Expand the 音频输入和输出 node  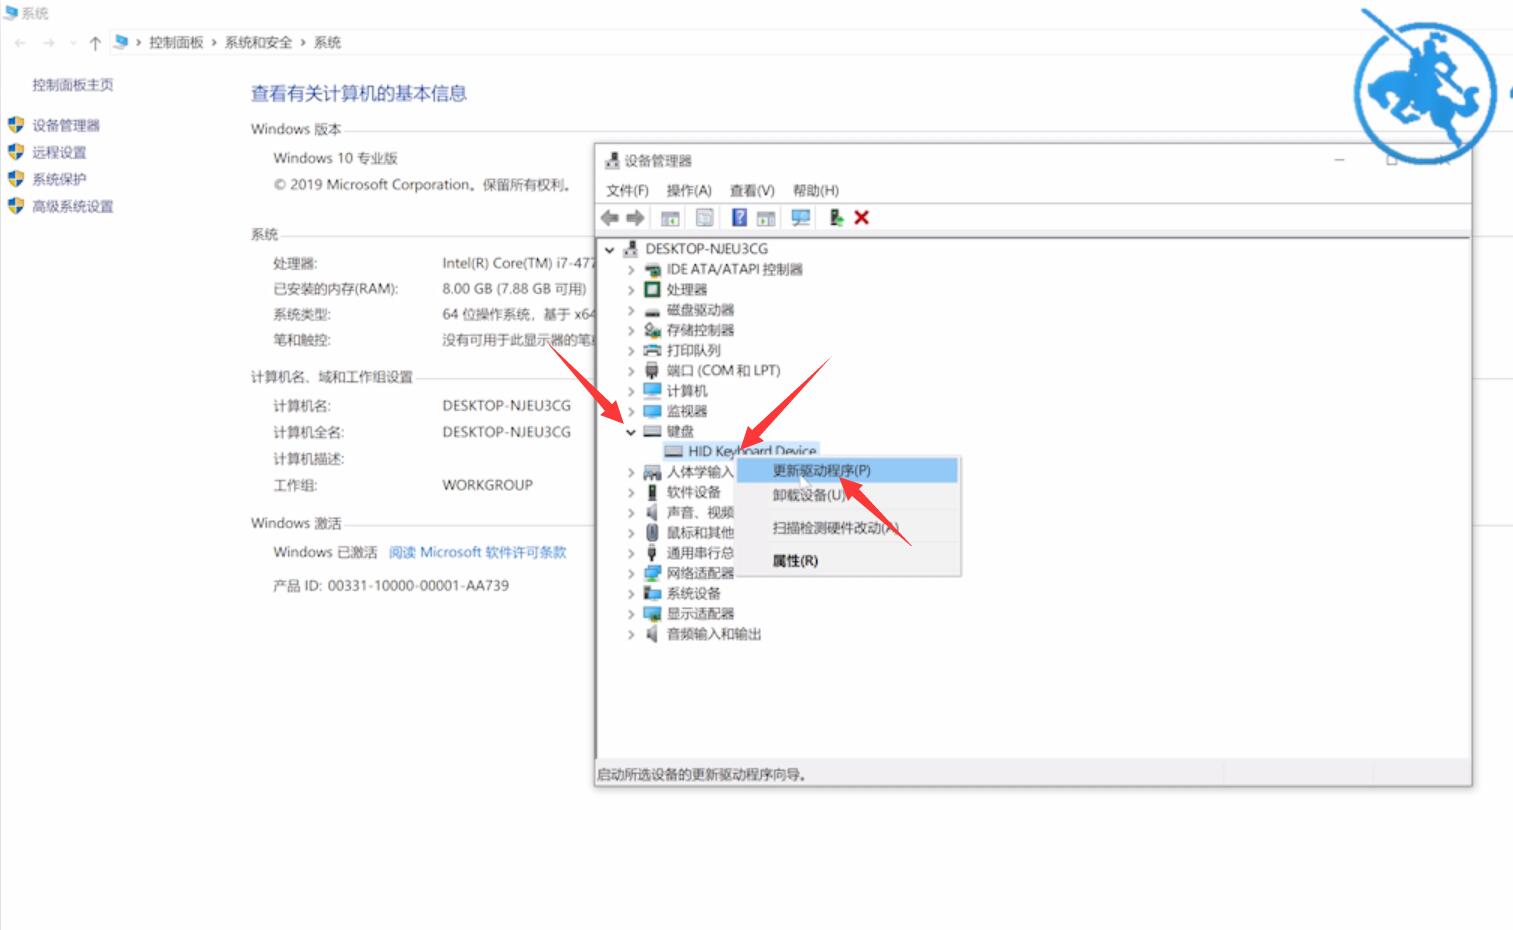pyautogui.click(x=631, y=635)
